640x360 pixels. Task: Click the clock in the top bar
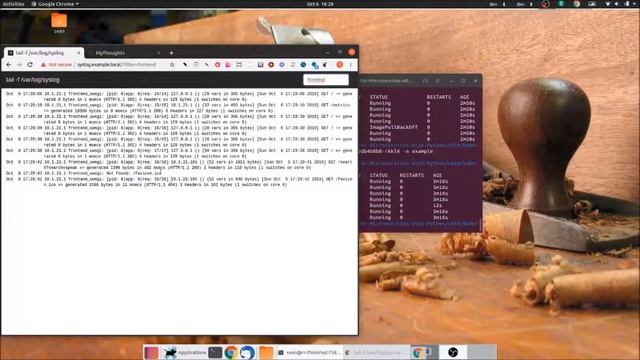[320, 4]
